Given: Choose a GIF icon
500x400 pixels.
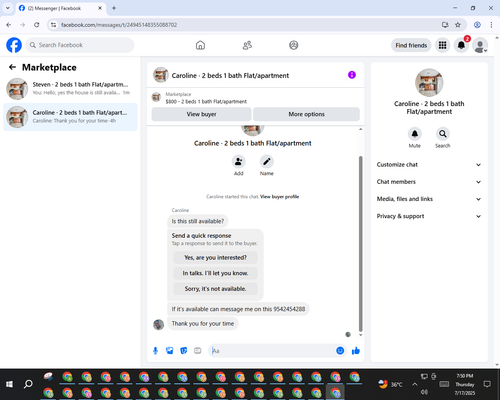Looking at the screenshot, I should point(198,351).
